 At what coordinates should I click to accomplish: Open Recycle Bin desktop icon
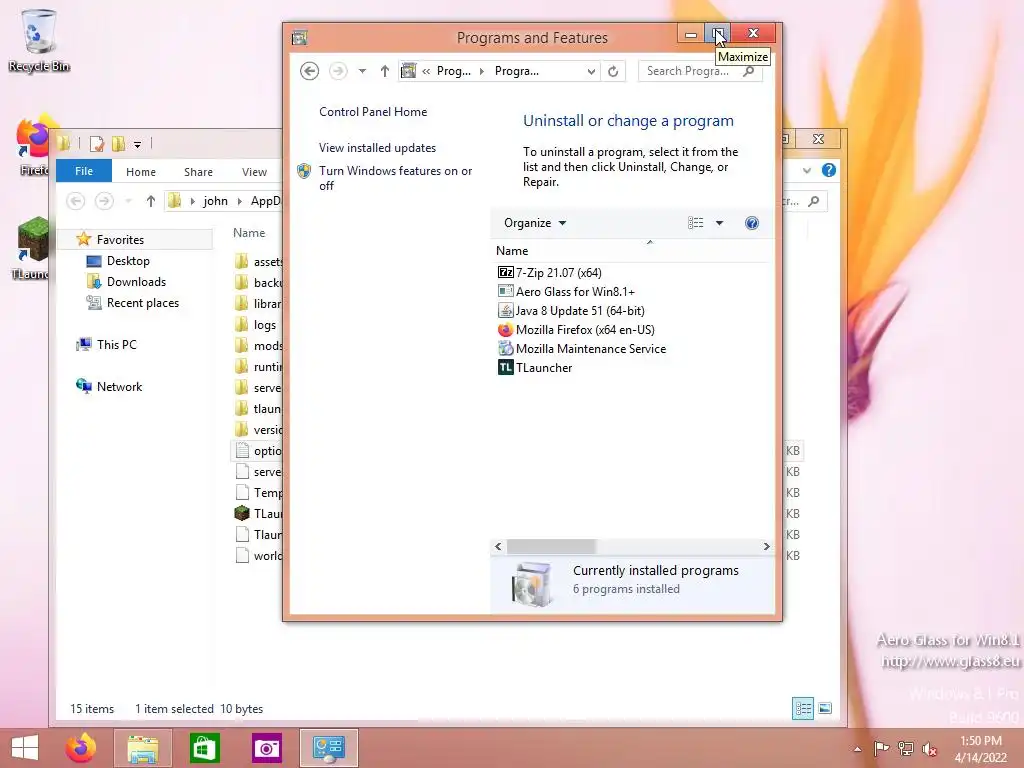point(39,40)
